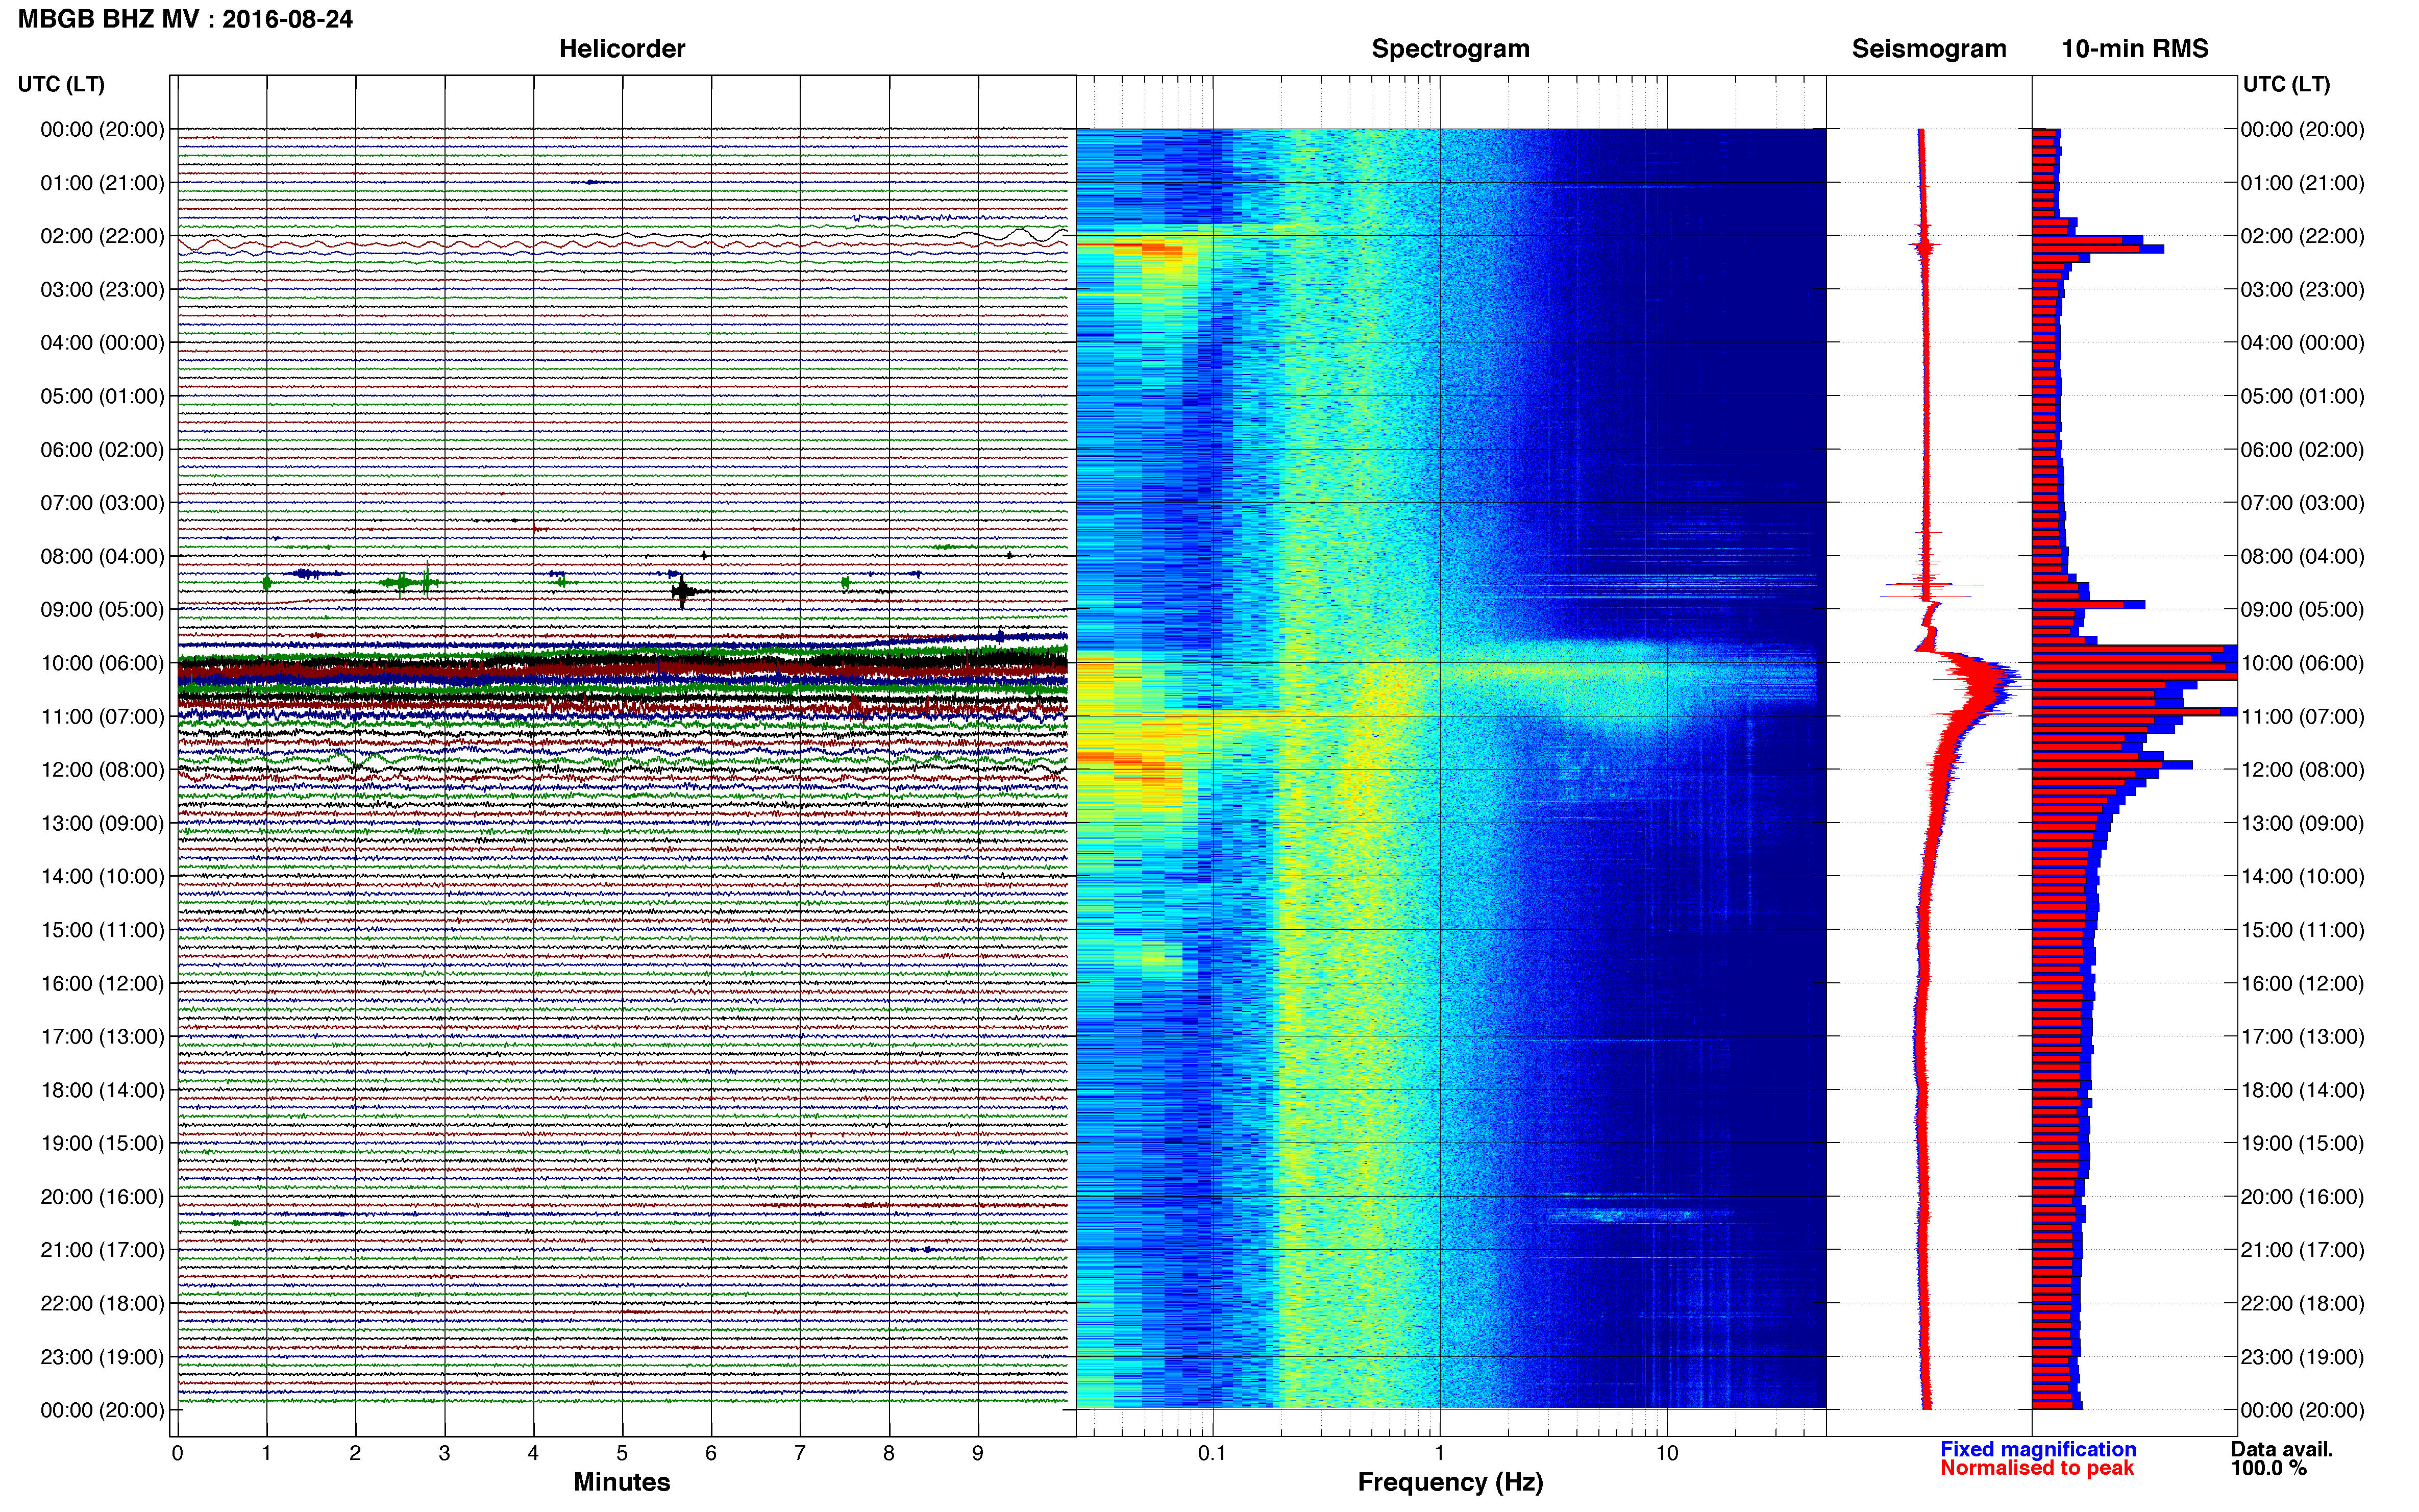Image resolution: width=2419 pixels, height=1512 pixels.
Task: Select the 10-min RMS panel heading
Action: coord(2135,49)
